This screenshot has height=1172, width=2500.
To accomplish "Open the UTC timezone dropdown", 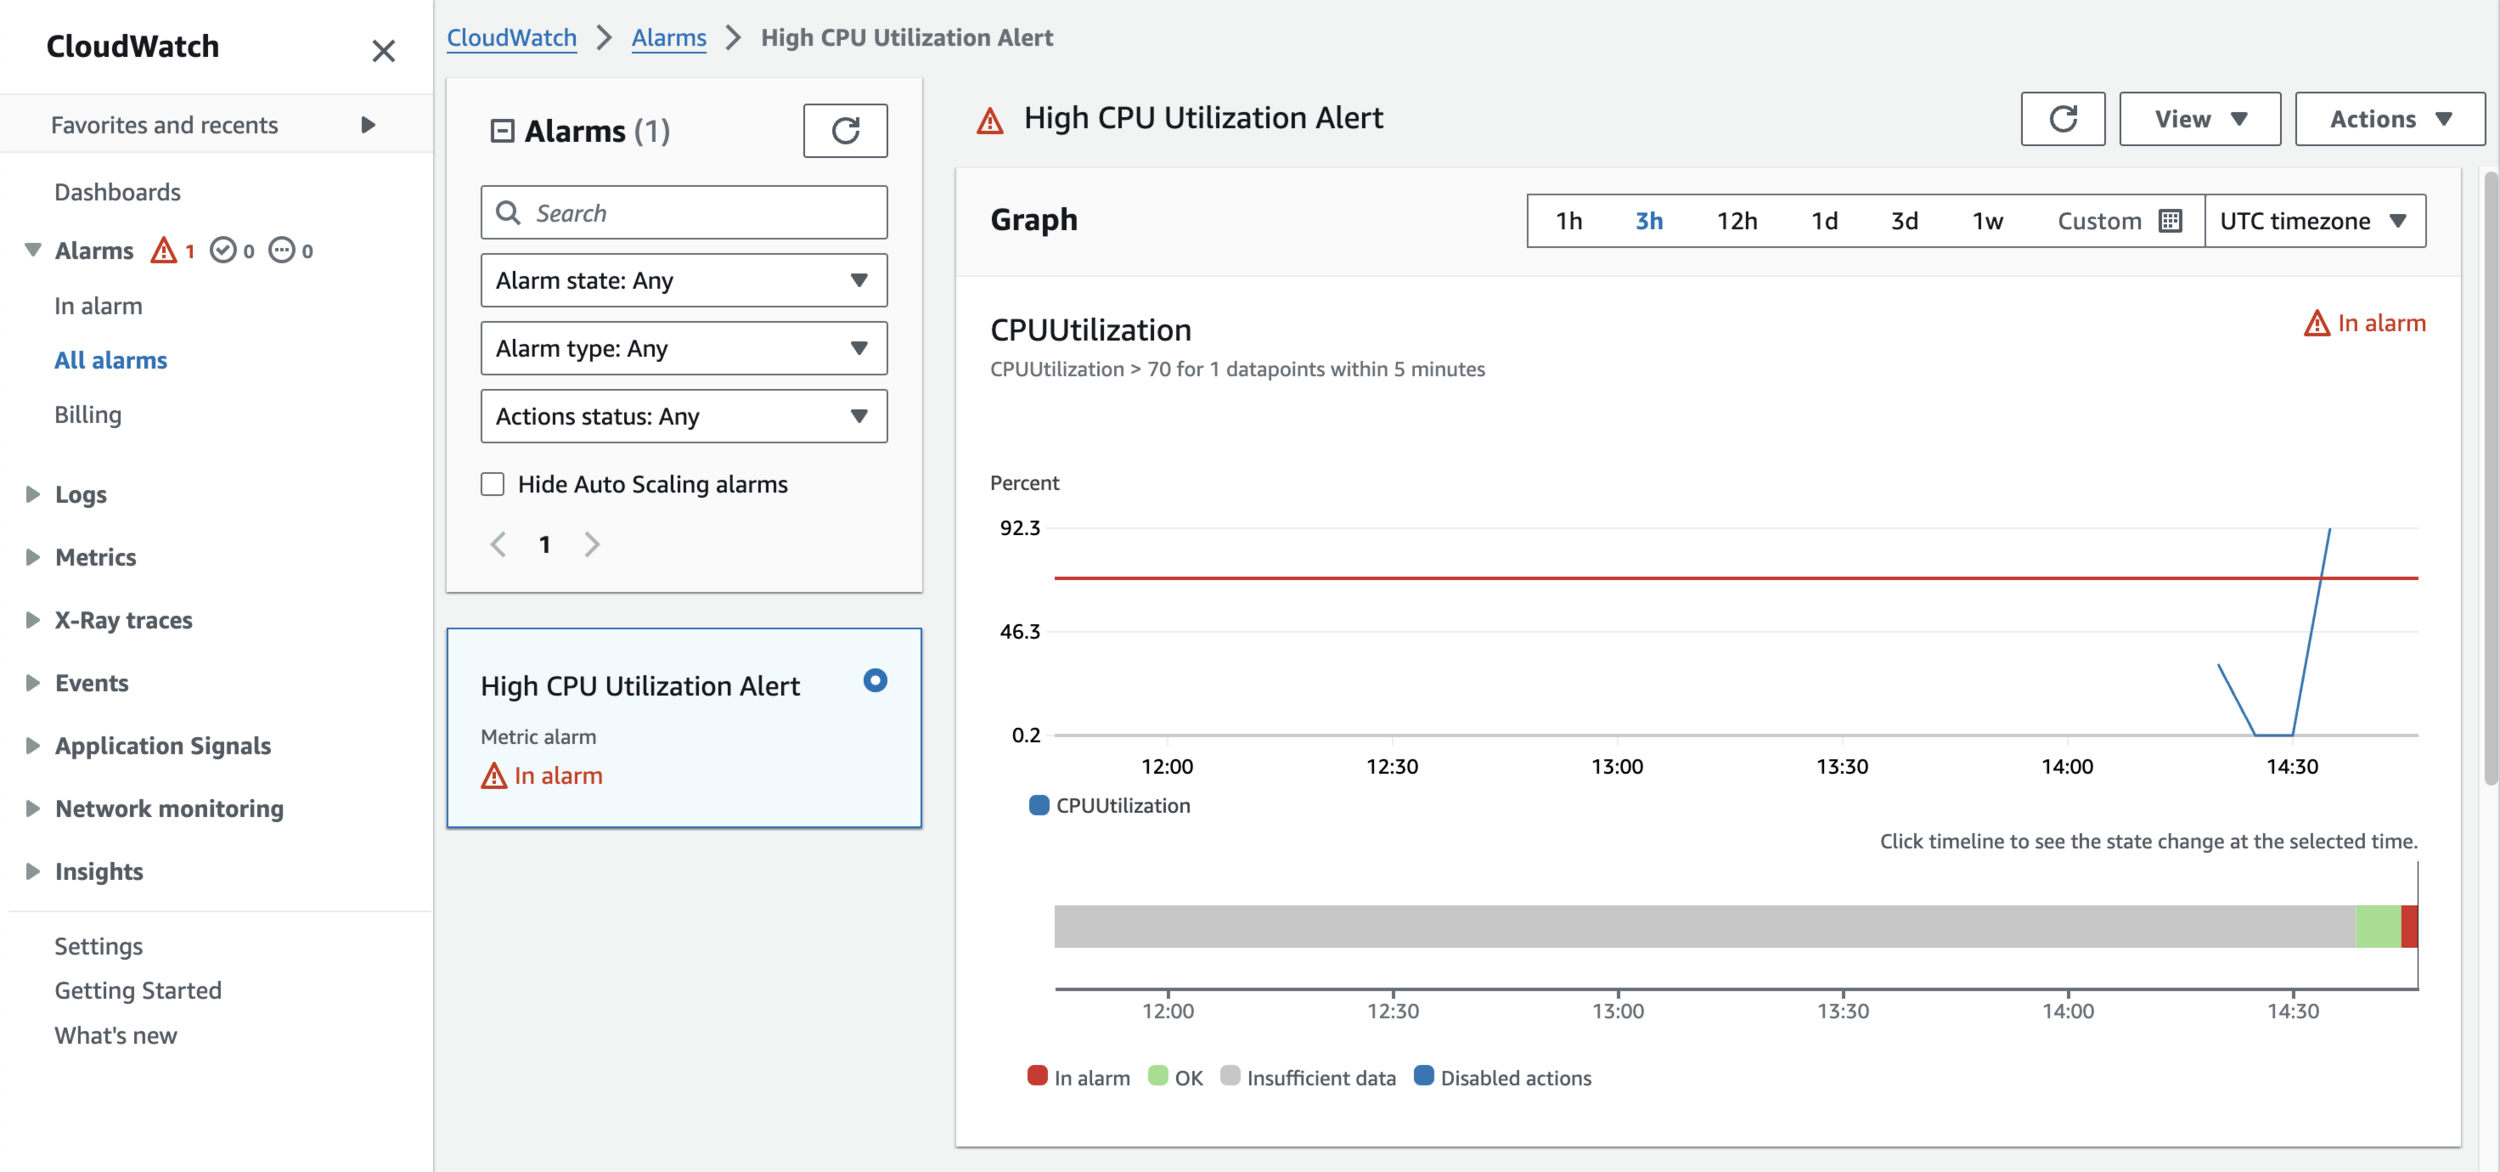I will (2314, 221).
